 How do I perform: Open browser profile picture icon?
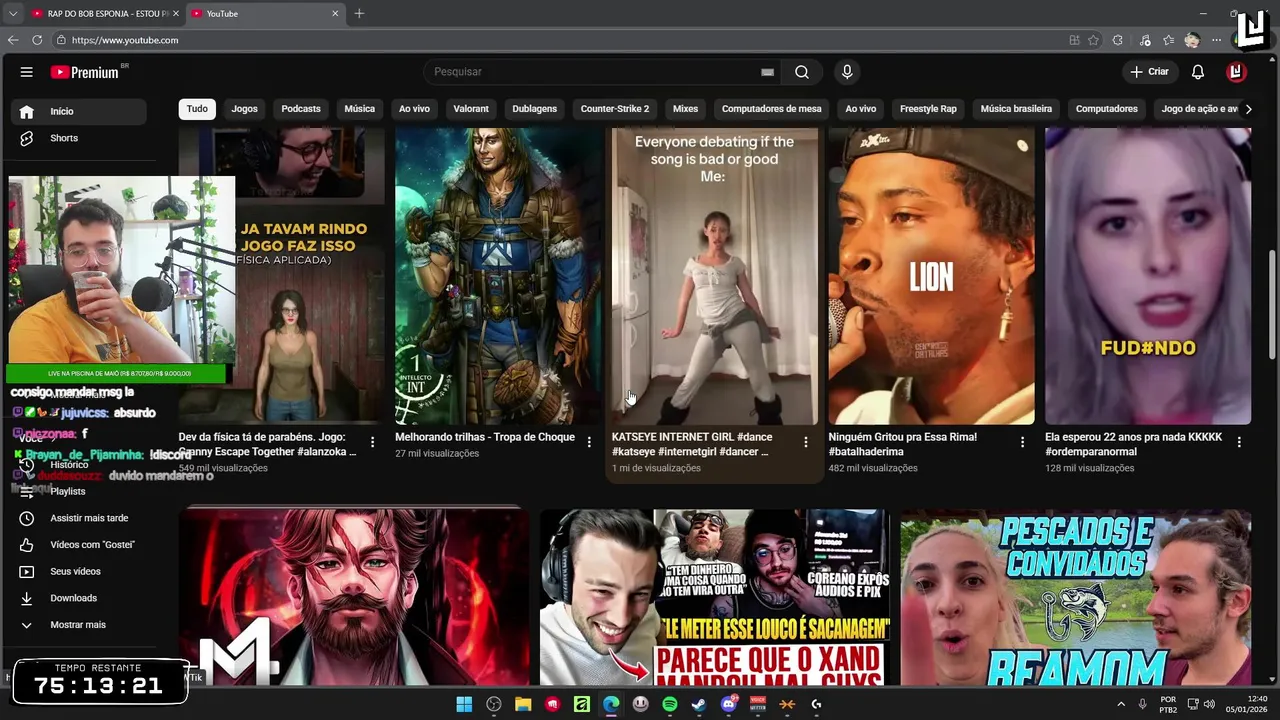point(1192,40)
